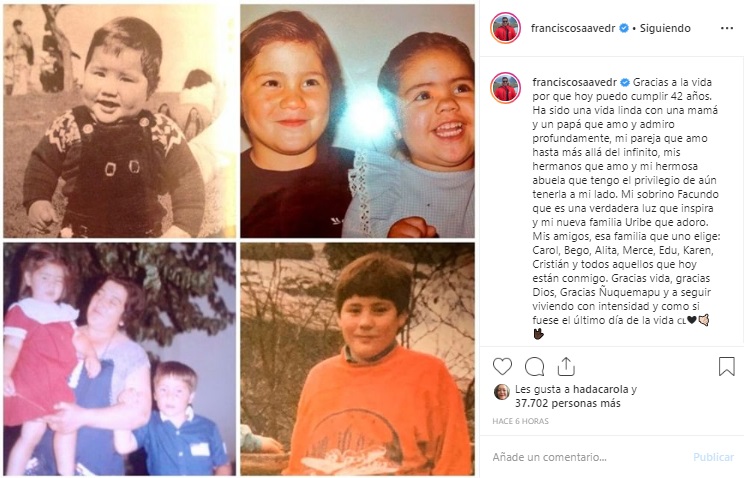744x478 pixels.
Task: Toggle the Siguiendo following status
Action: (665, 28)
